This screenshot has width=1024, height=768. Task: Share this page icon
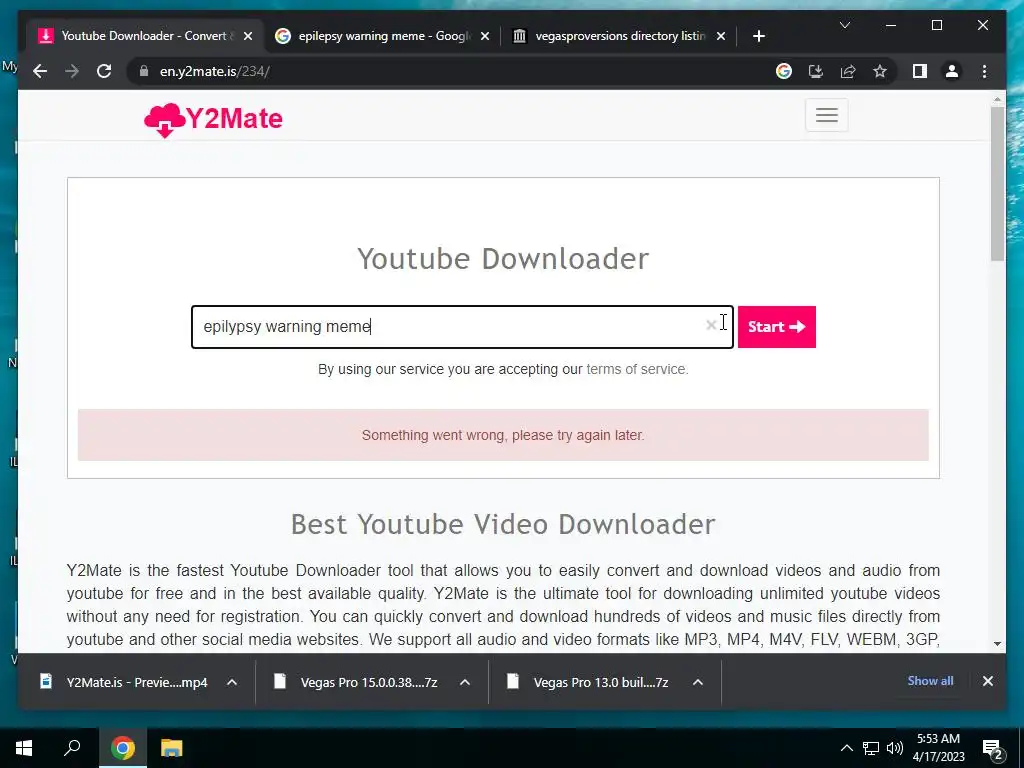848,71
